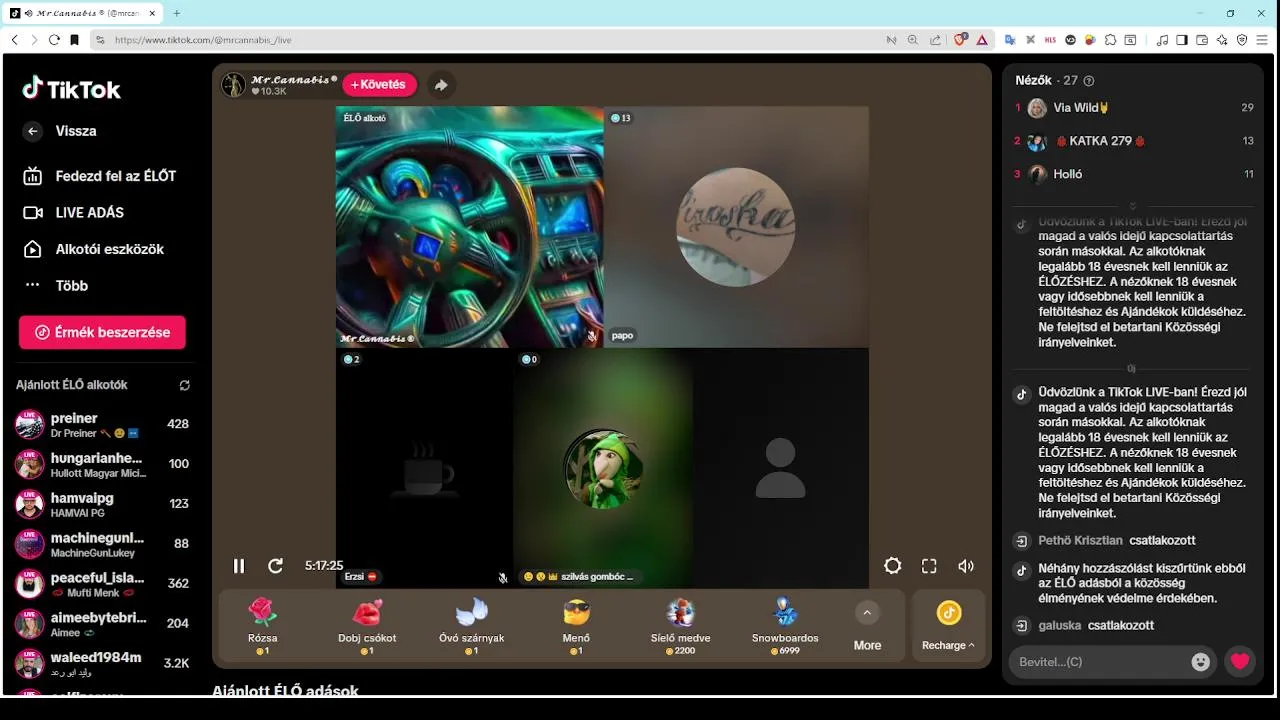Viewport: 1280px width, 720px height.
Task: Open Mr.Cannabis profile avatar
Action: (234, 85)
